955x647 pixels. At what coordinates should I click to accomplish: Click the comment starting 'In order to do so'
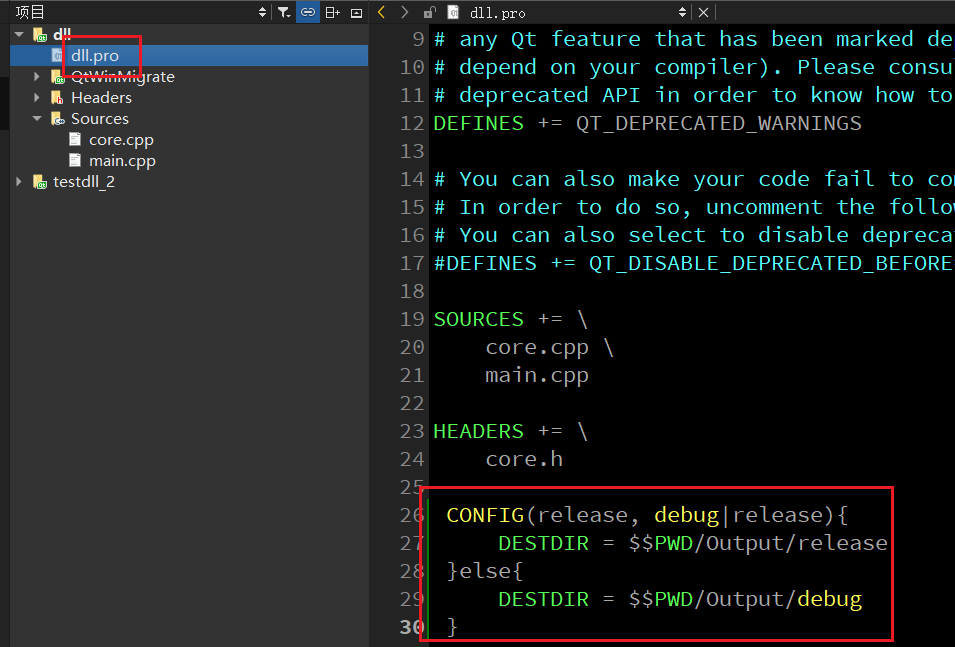(694, 208)
